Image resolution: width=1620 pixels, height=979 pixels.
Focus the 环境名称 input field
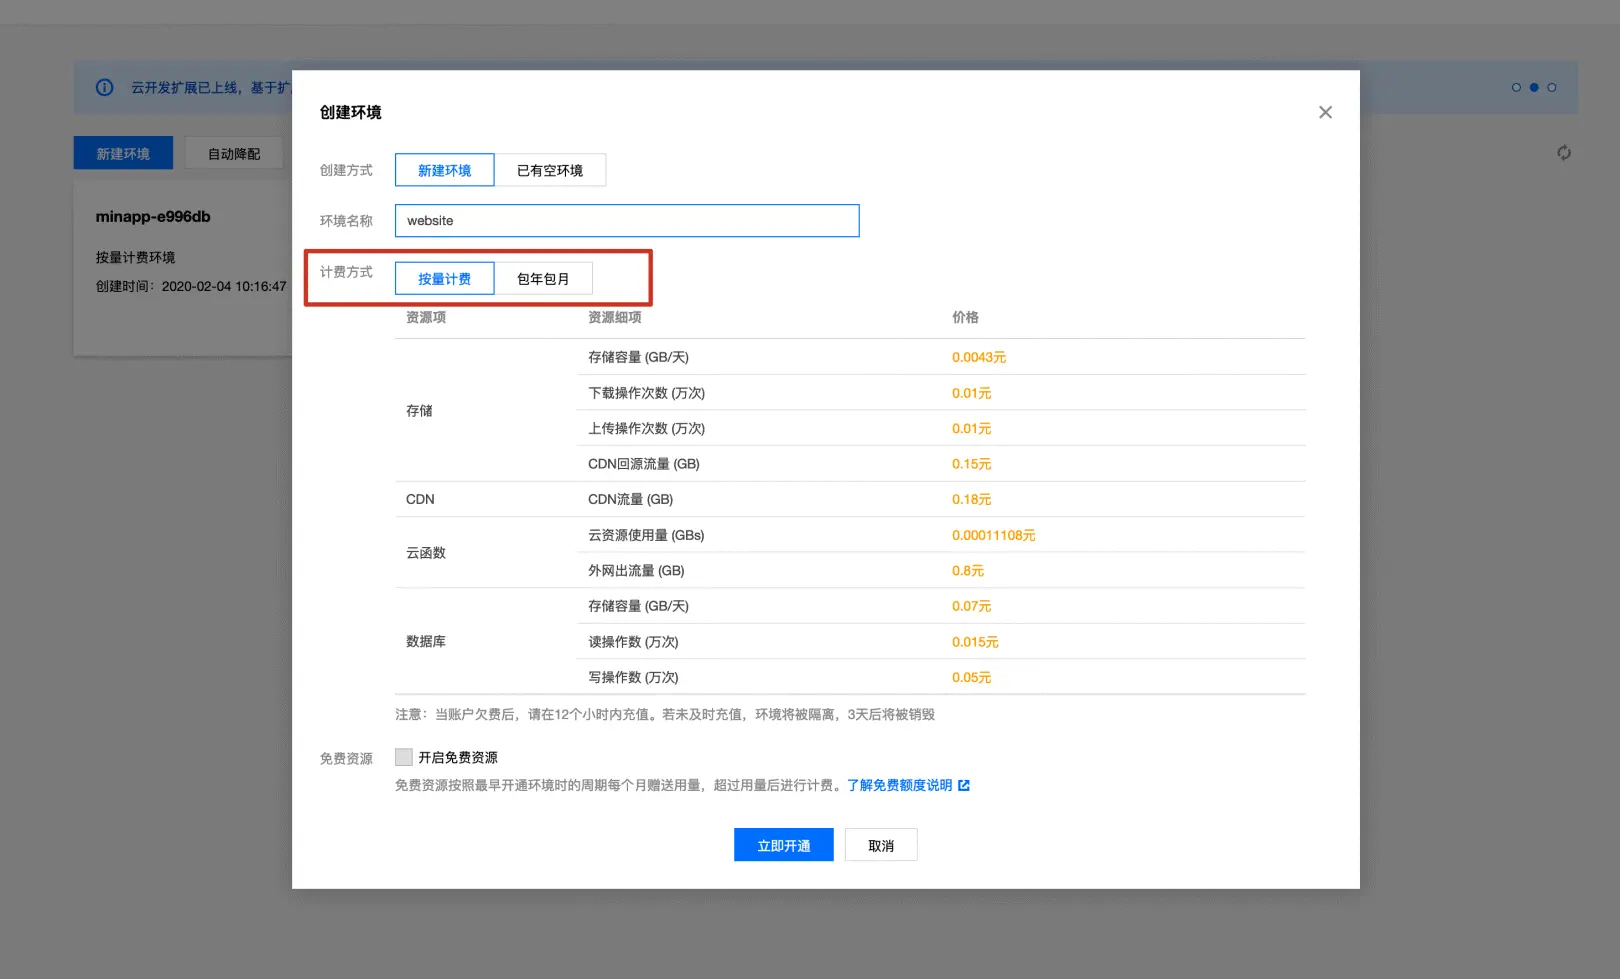tap(627, 221)
